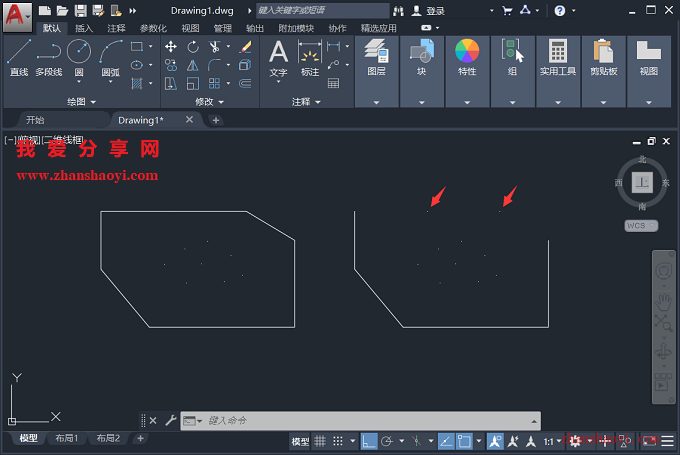The height and width of the screenshot is (455, 680).
Task: Click the Offset tool
Action: tap(245, 83)
